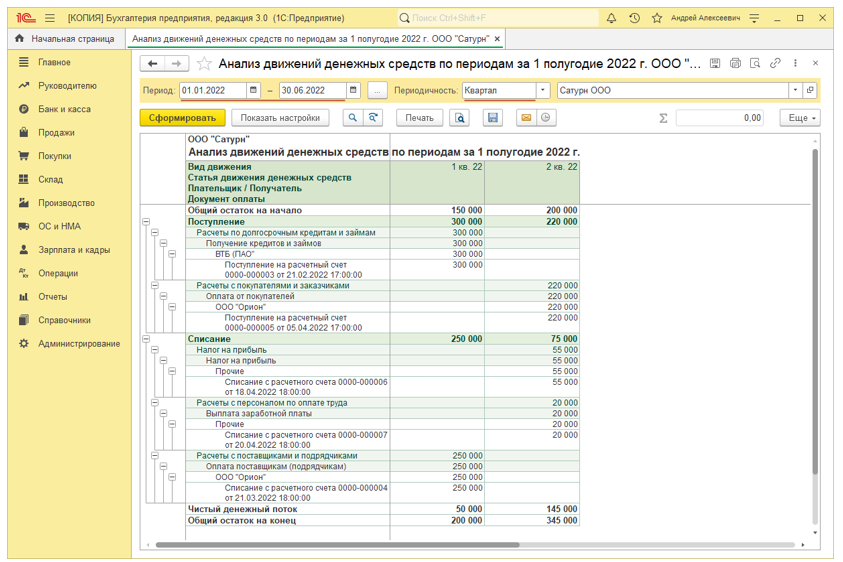Open the history clock icon
Image resolution: width=843 pixels, height=562 pixels.
coord(634,18)
